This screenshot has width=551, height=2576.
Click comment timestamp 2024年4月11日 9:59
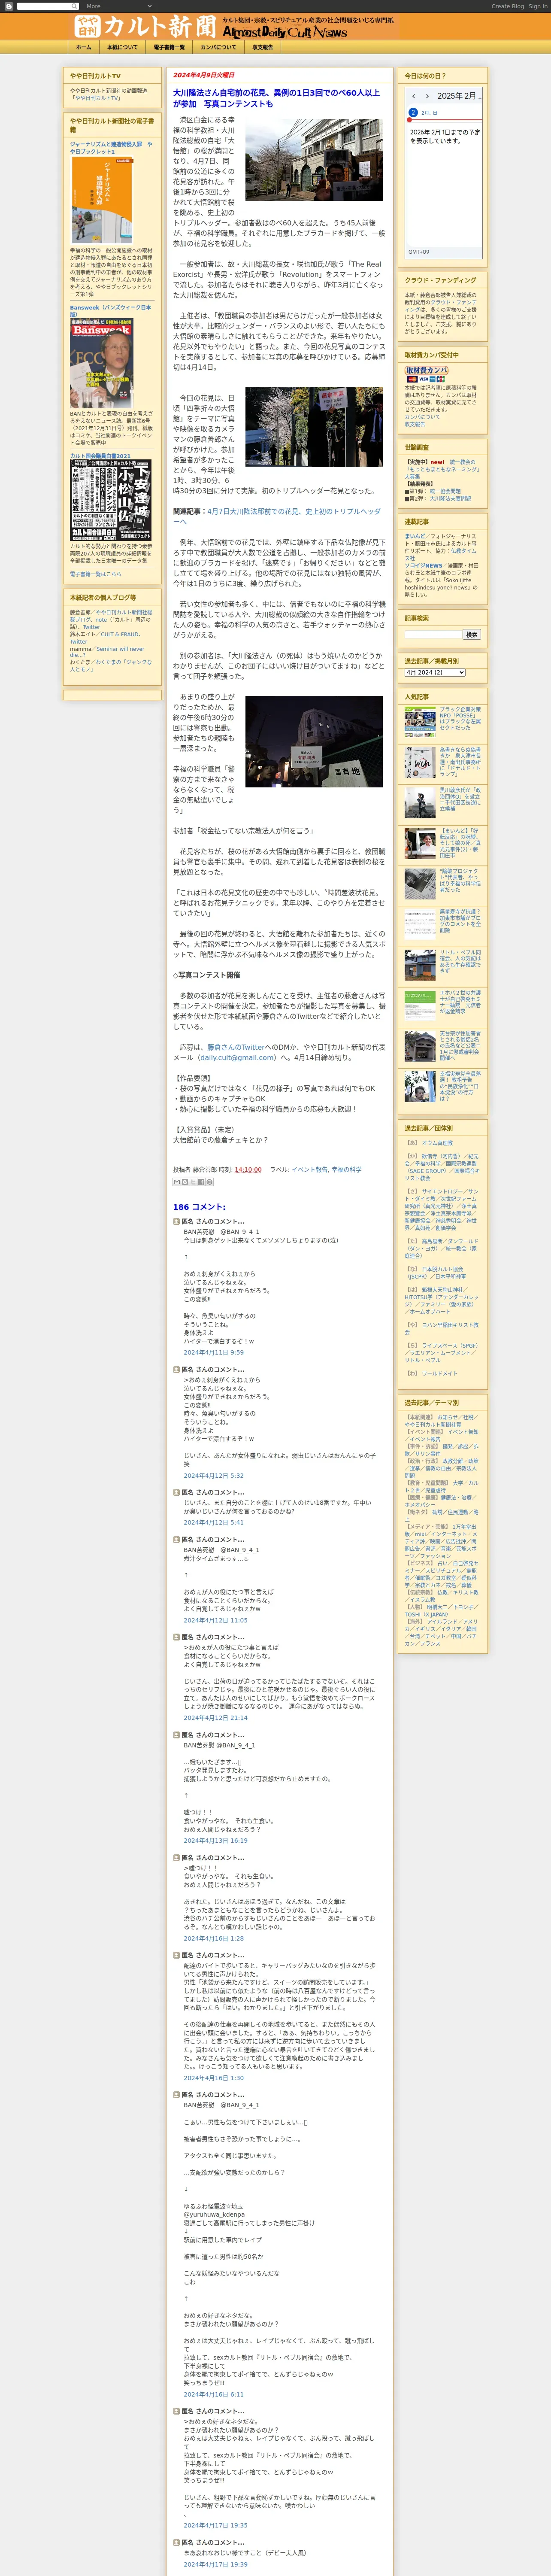[214, 1352]
